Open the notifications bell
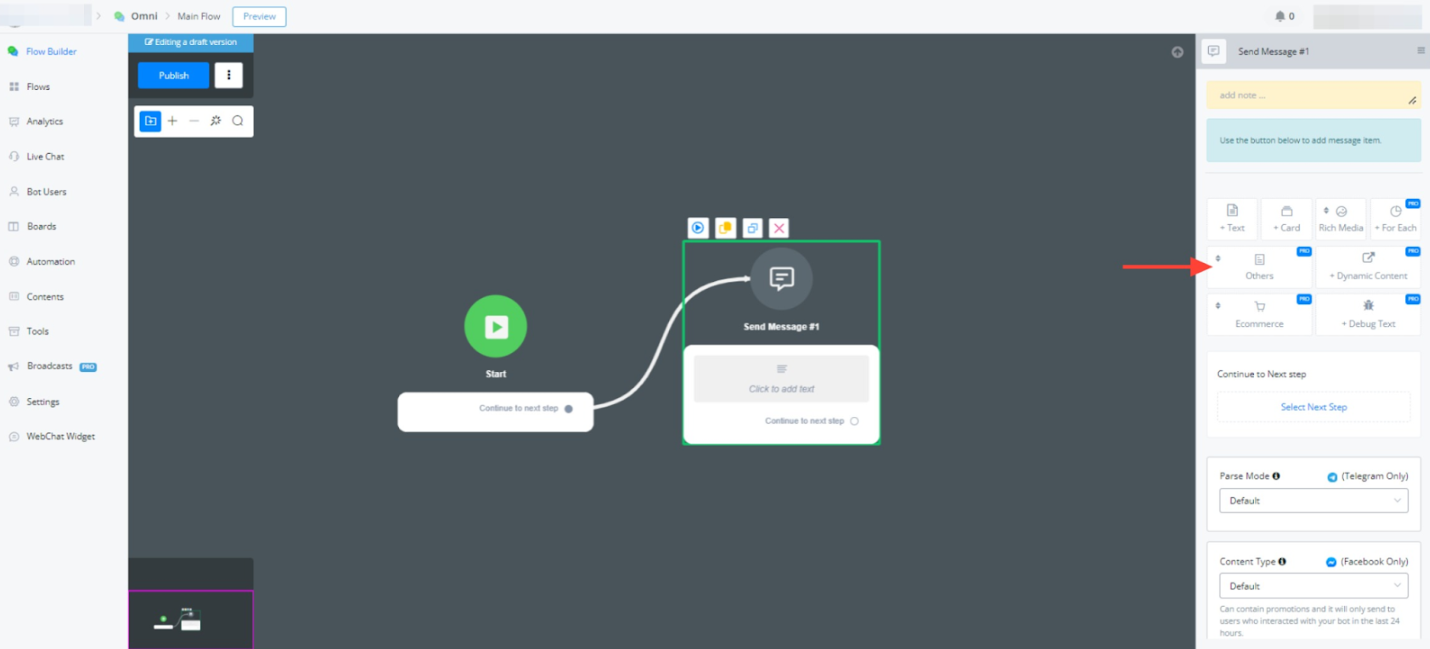 pyautogui.click(x=1280, y=16)
